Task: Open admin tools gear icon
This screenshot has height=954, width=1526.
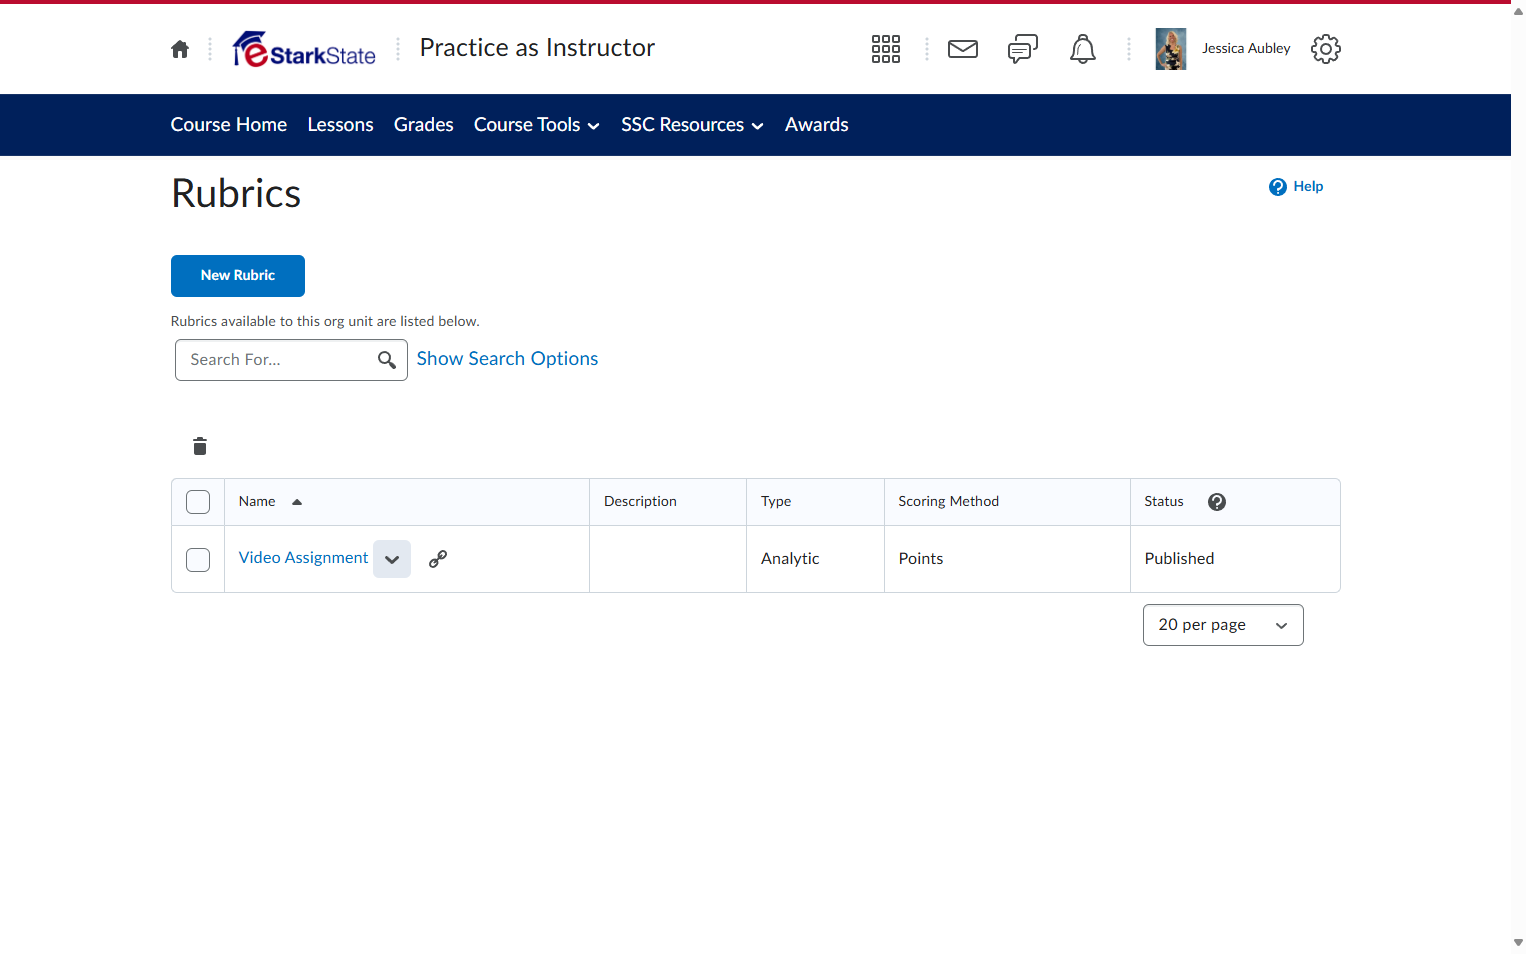Action: point(1326,49)
